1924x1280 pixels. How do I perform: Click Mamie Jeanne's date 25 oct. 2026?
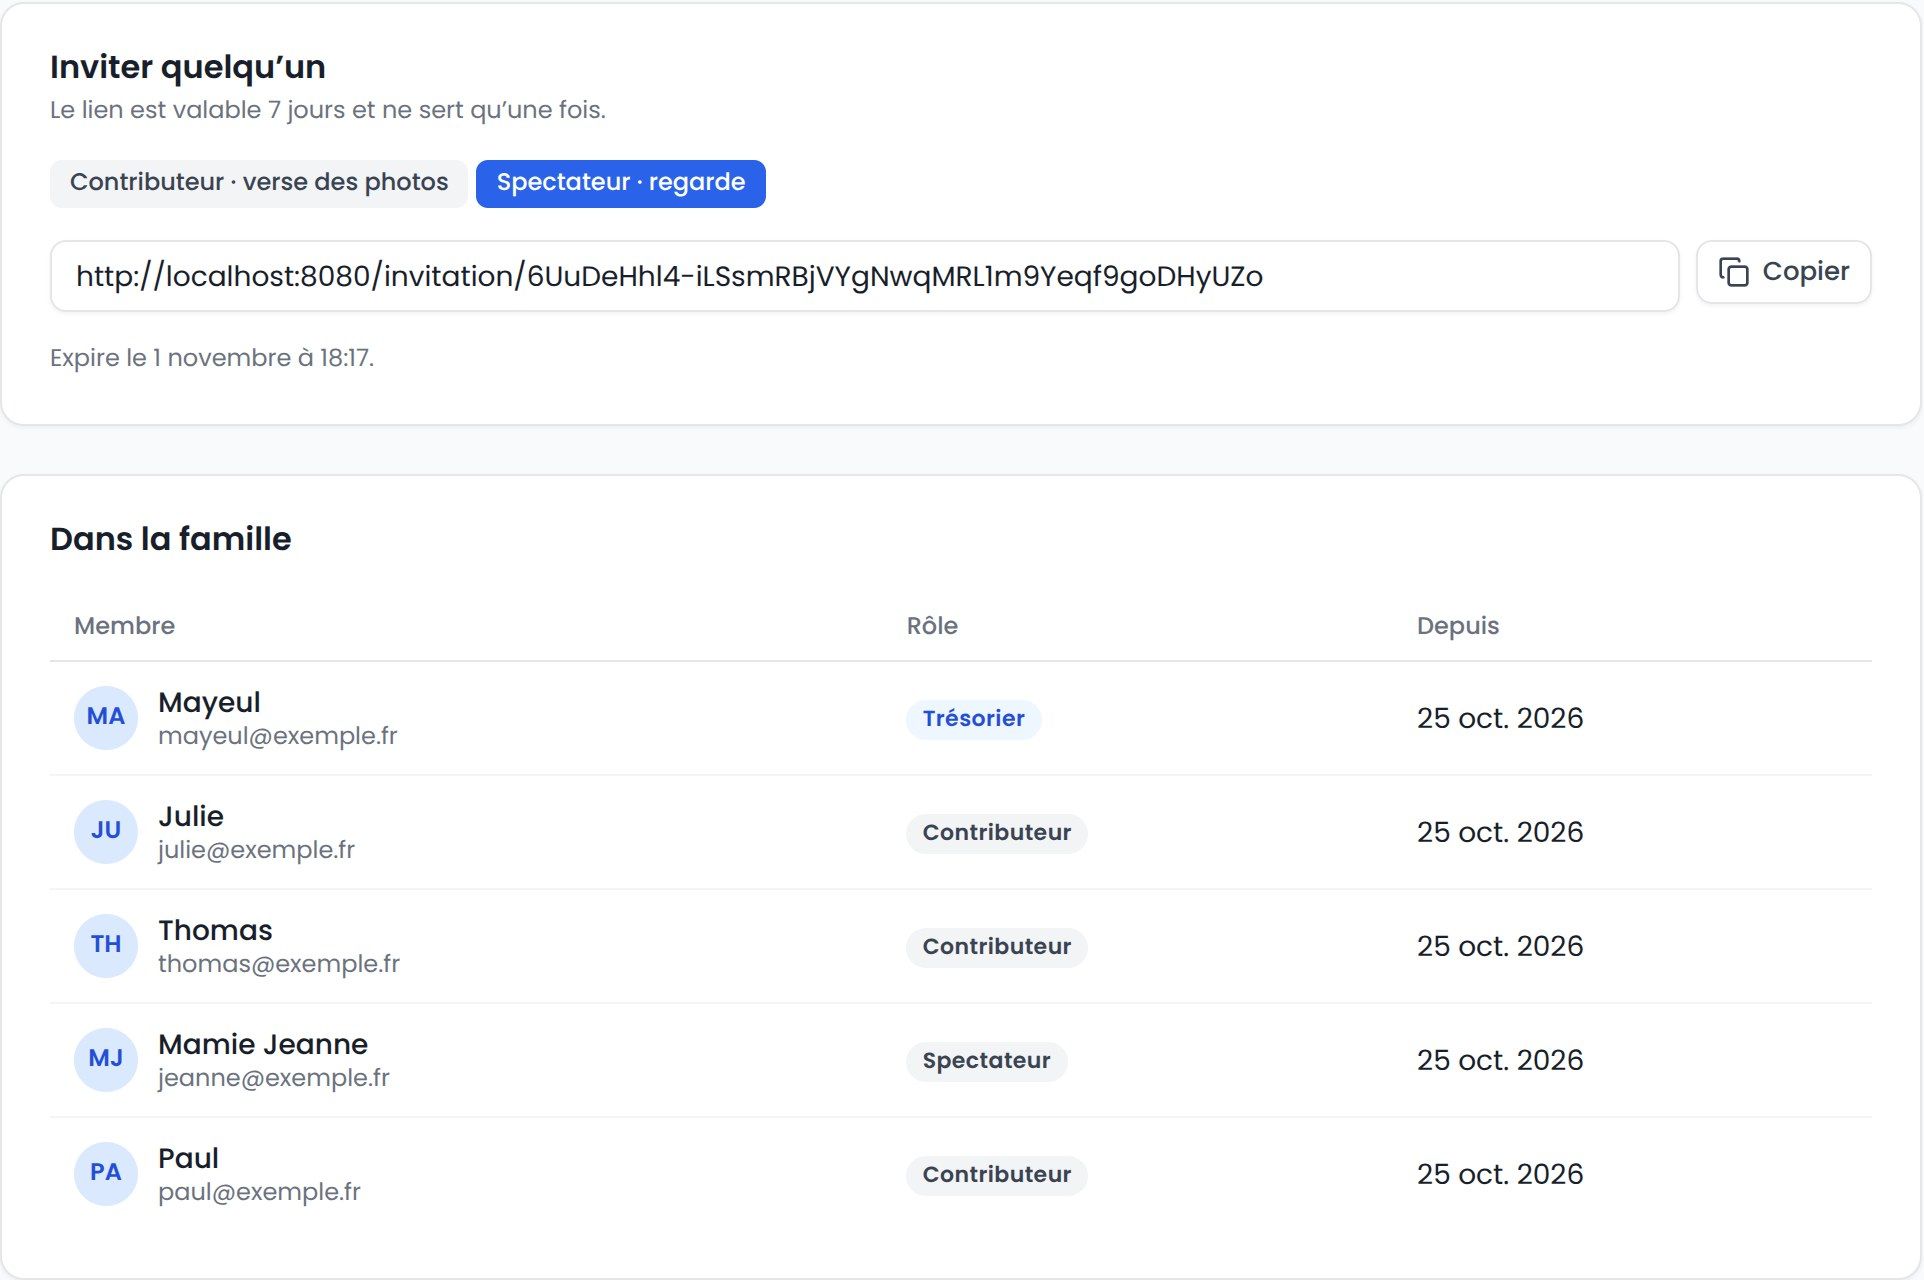1500,1060
